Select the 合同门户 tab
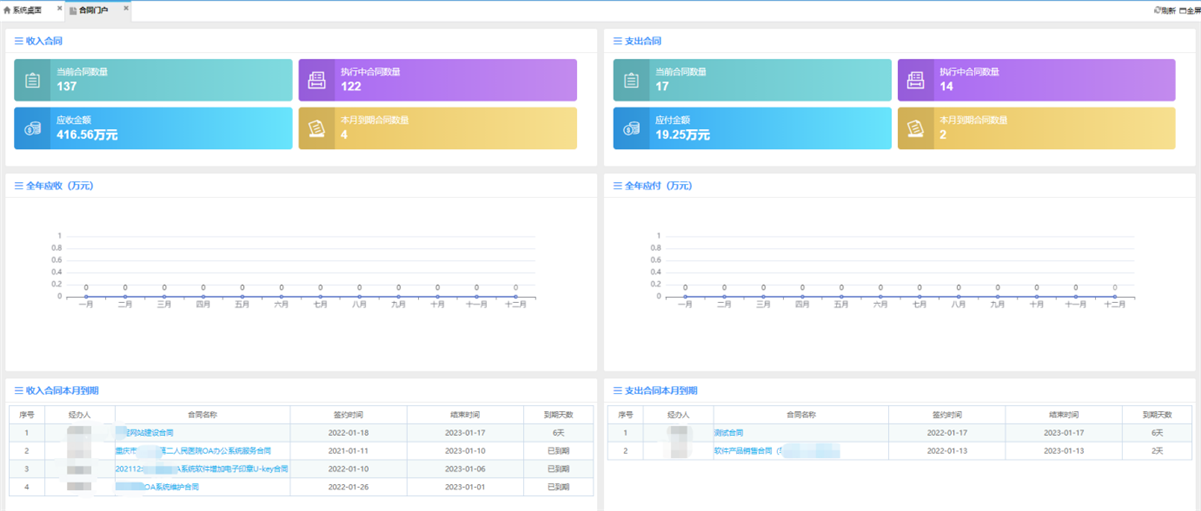The height and width of the screenshot is (511, 1201). [x=93, y=10]
